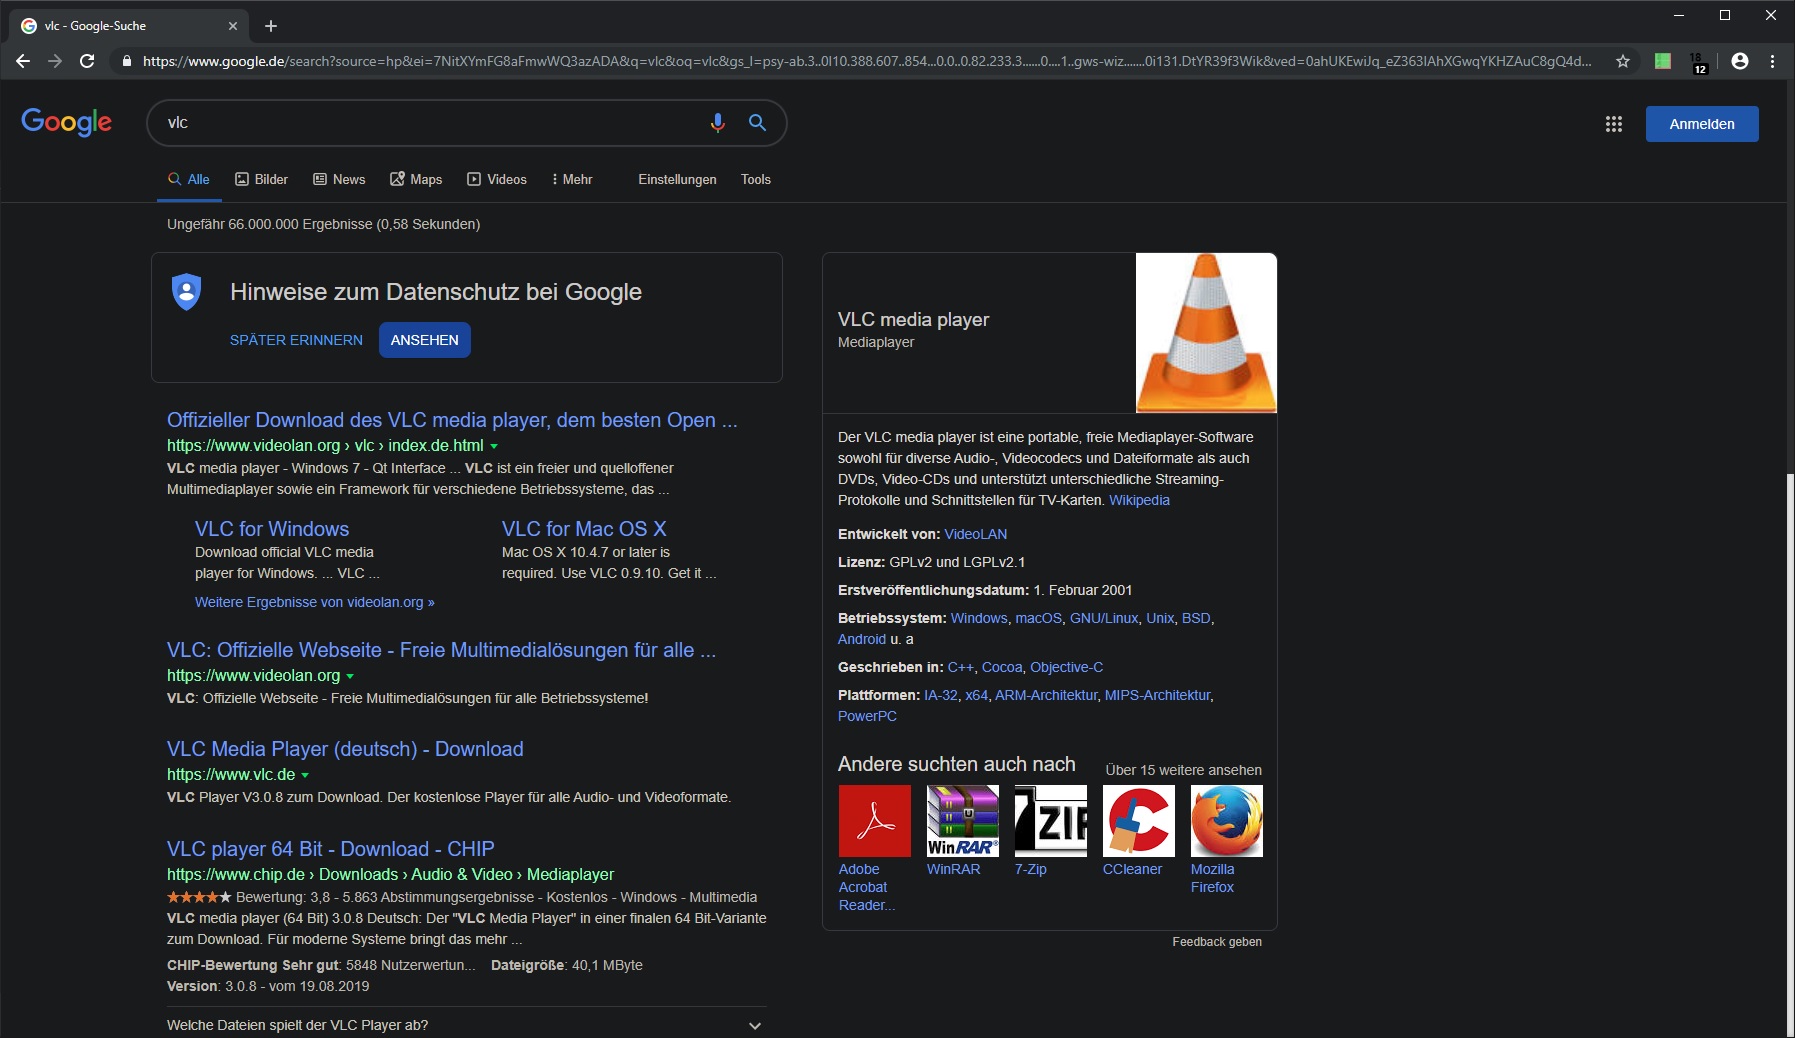Click 'Feedback geben' below the panel

click(1217, 942)
